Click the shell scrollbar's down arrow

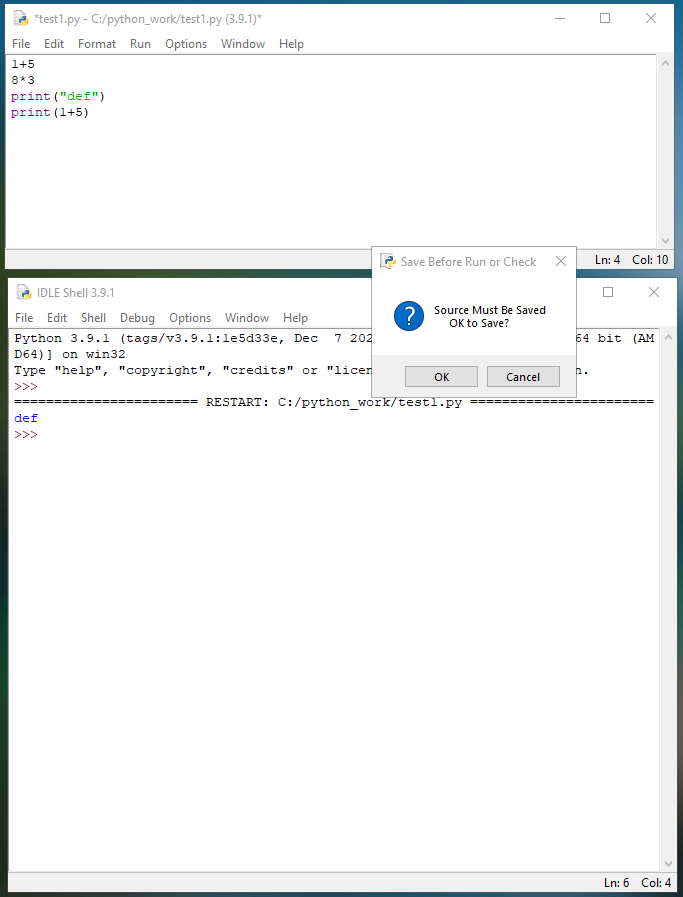pos(668,864)
